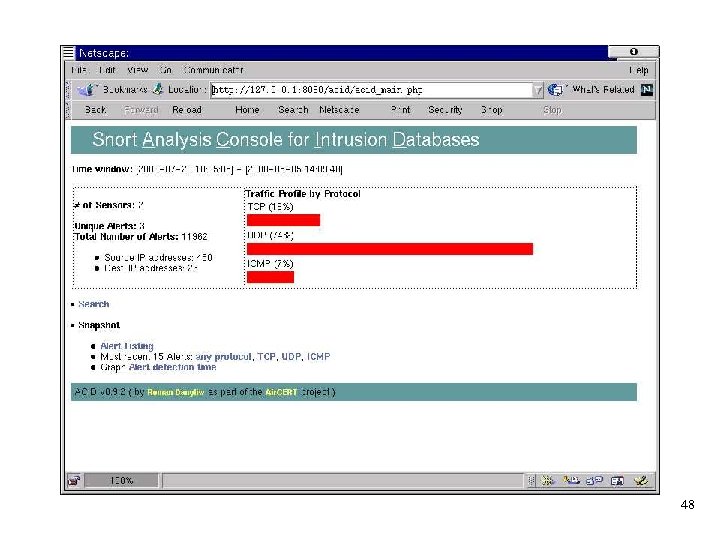
Task: Click the window control button in title bar
Action: (634, 52)
